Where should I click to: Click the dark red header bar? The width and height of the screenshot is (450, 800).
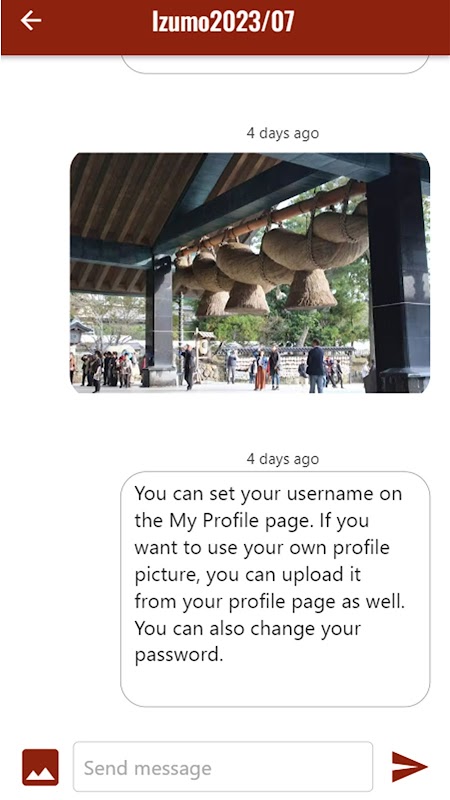(x=225, y=27)
